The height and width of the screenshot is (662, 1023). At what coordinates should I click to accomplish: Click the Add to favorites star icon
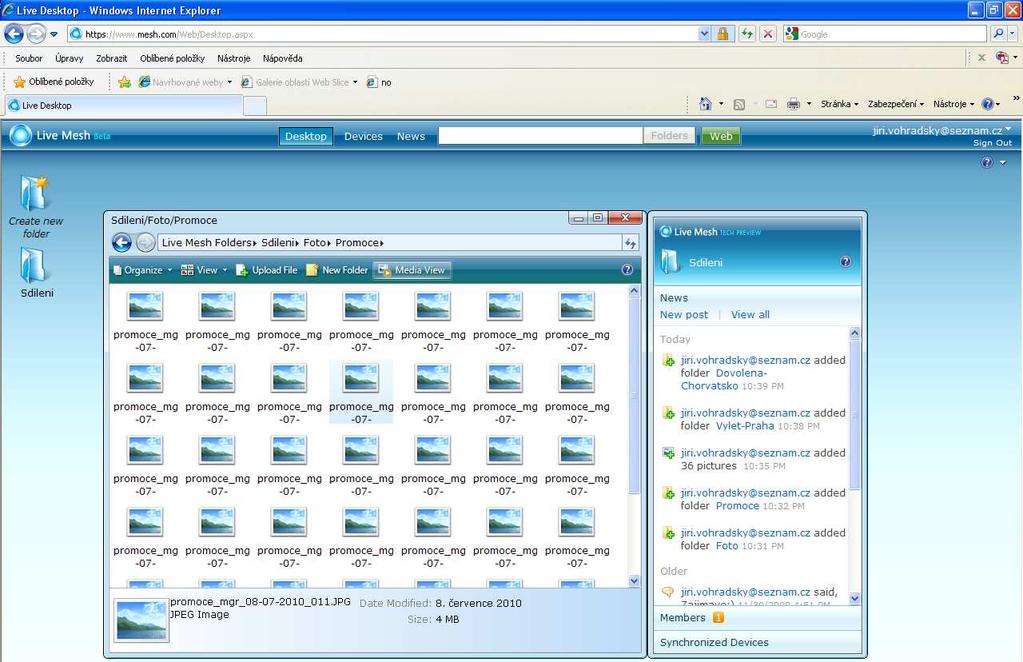pos(125,82)
